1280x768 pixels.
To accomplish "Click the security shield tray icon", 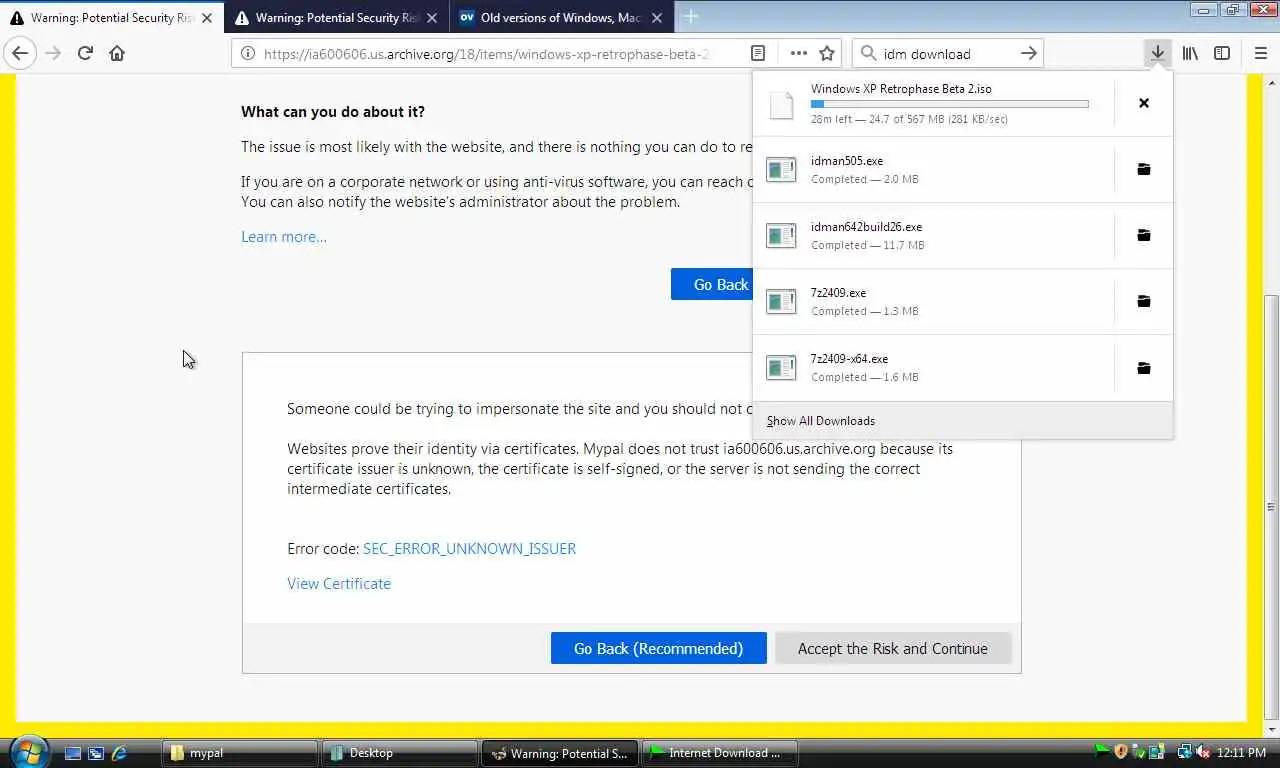I will point(1121,752).
